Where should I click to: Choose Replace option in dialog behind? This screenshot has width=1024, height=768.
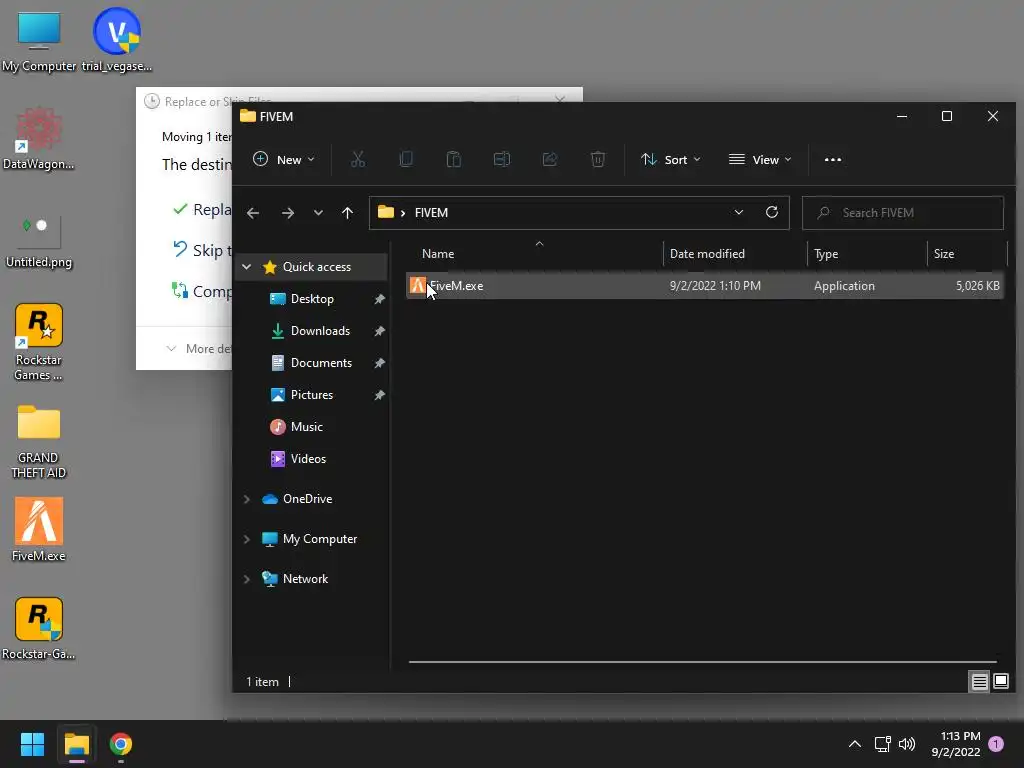pos(202,209)
